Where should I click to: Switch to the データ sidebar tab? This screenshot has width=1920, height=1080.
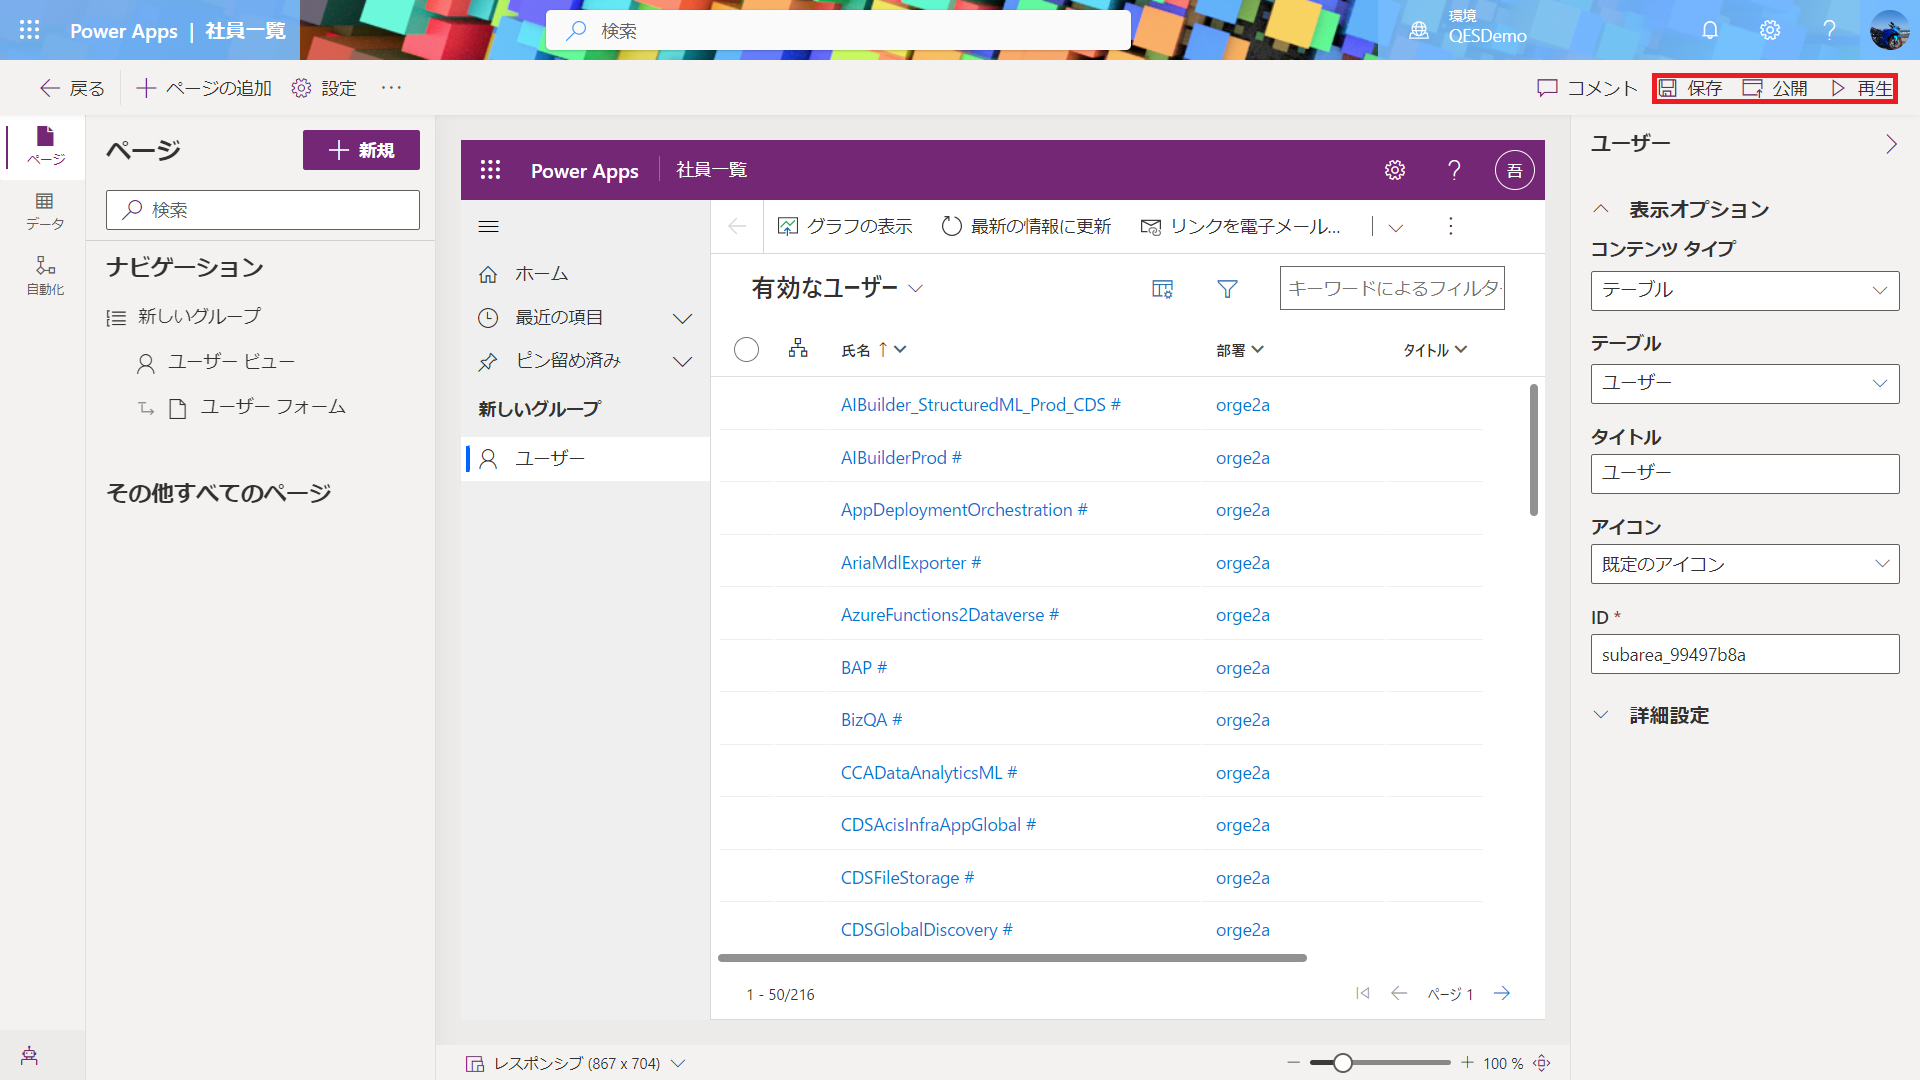[45, 212]
